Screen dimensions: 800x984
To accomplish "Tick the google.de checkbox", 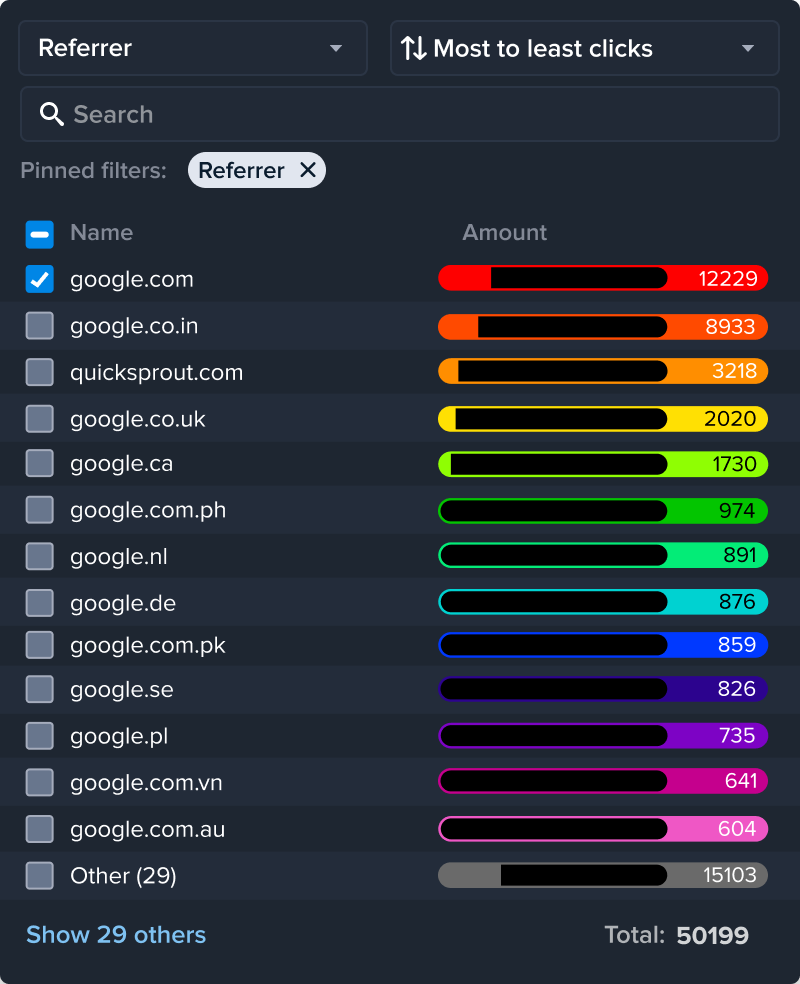I will (x=39, y=603).
